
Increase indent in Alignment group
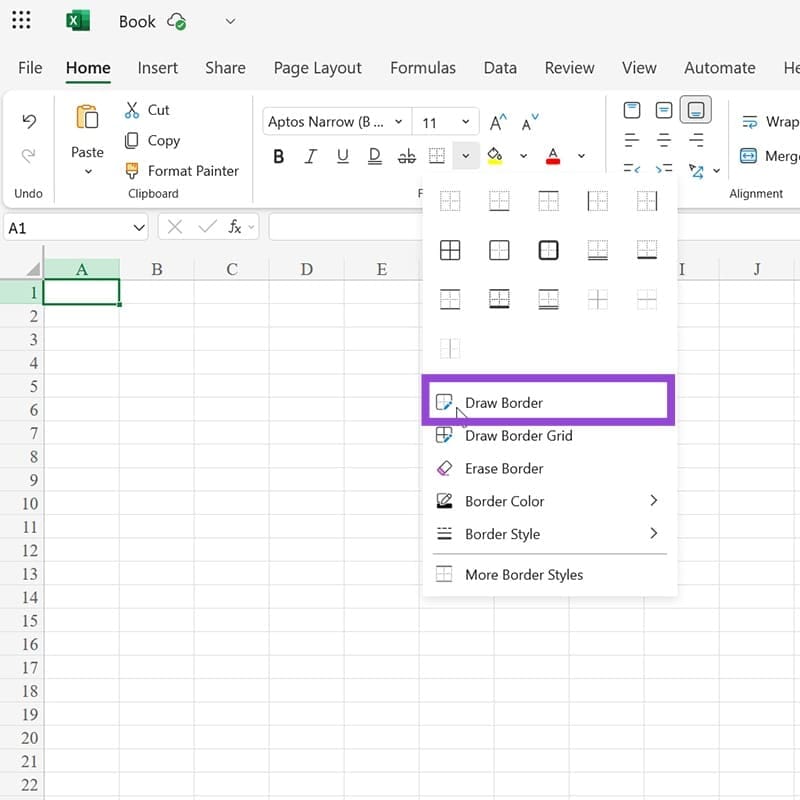coord(664,168)
